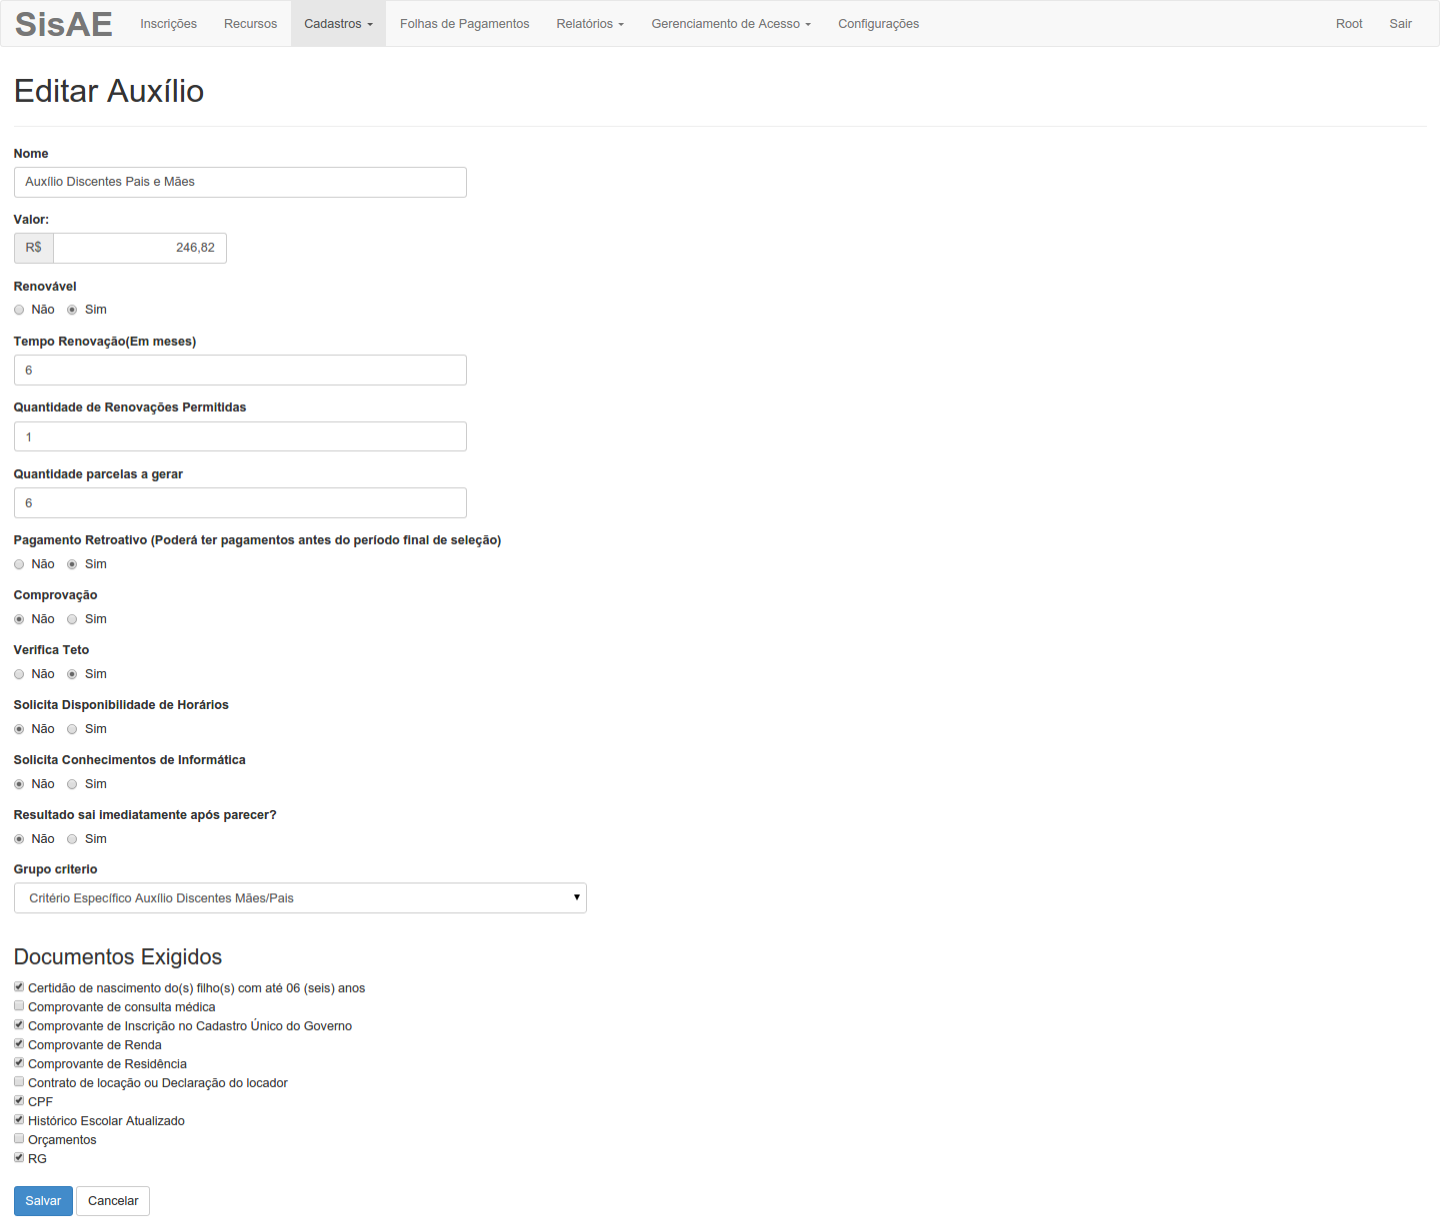The width and height of the screenshot is (1440, 1227).
Task: Toggle the RG checkbox
Action: pos(19,1158)
